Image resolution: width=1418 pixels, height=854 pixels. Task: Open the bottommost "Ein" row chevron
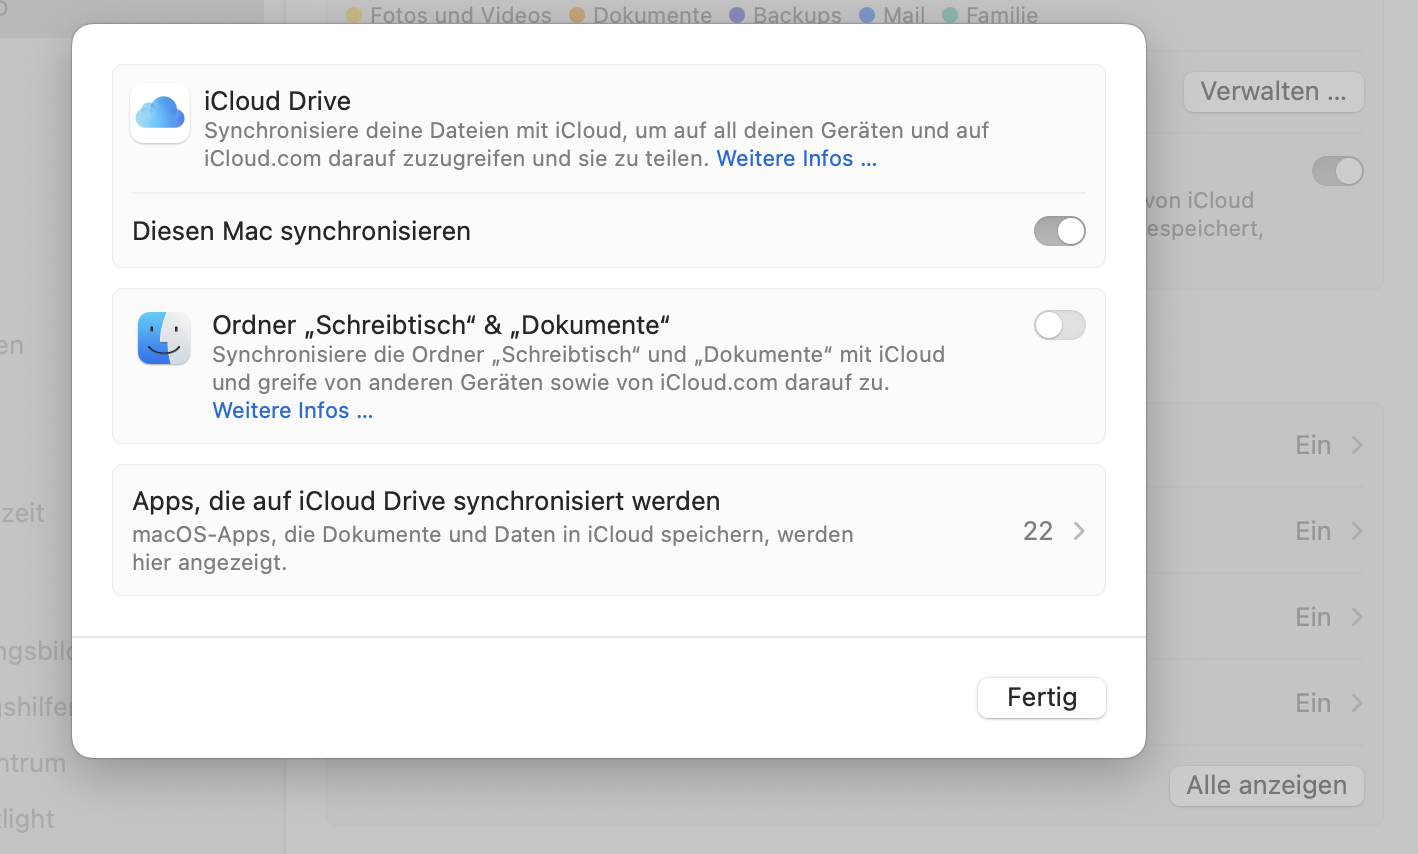pyautogui.click(x=1357, y=703)
